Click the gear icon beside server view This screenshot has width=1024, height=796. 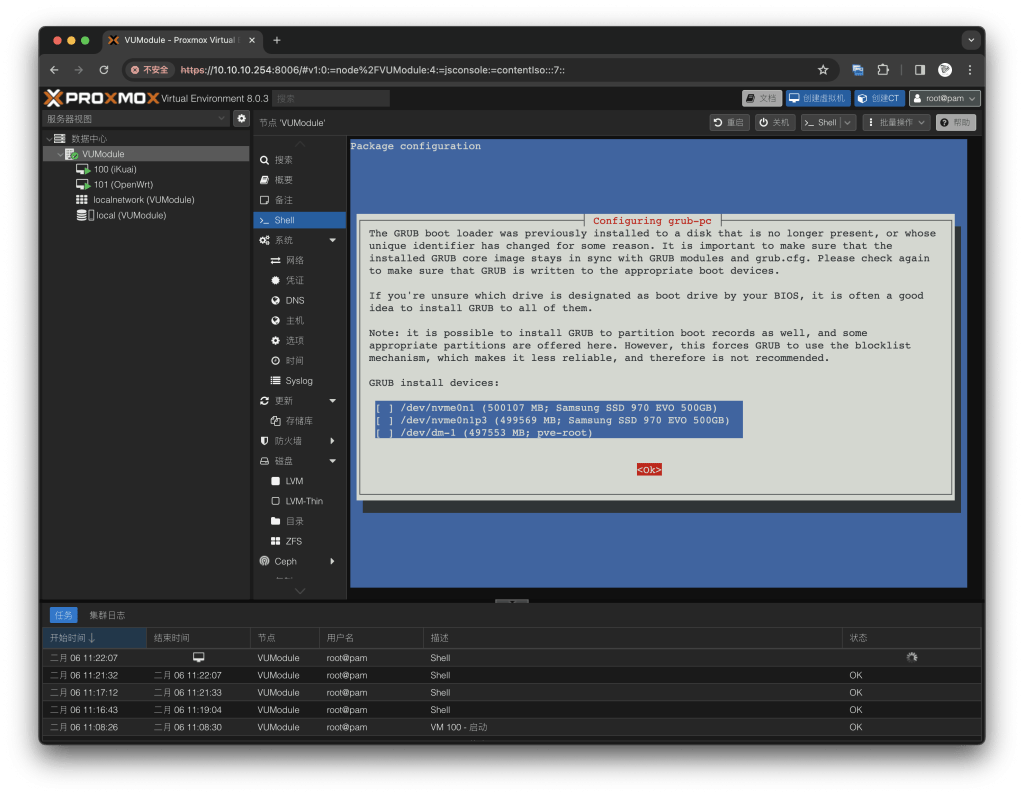241,119
